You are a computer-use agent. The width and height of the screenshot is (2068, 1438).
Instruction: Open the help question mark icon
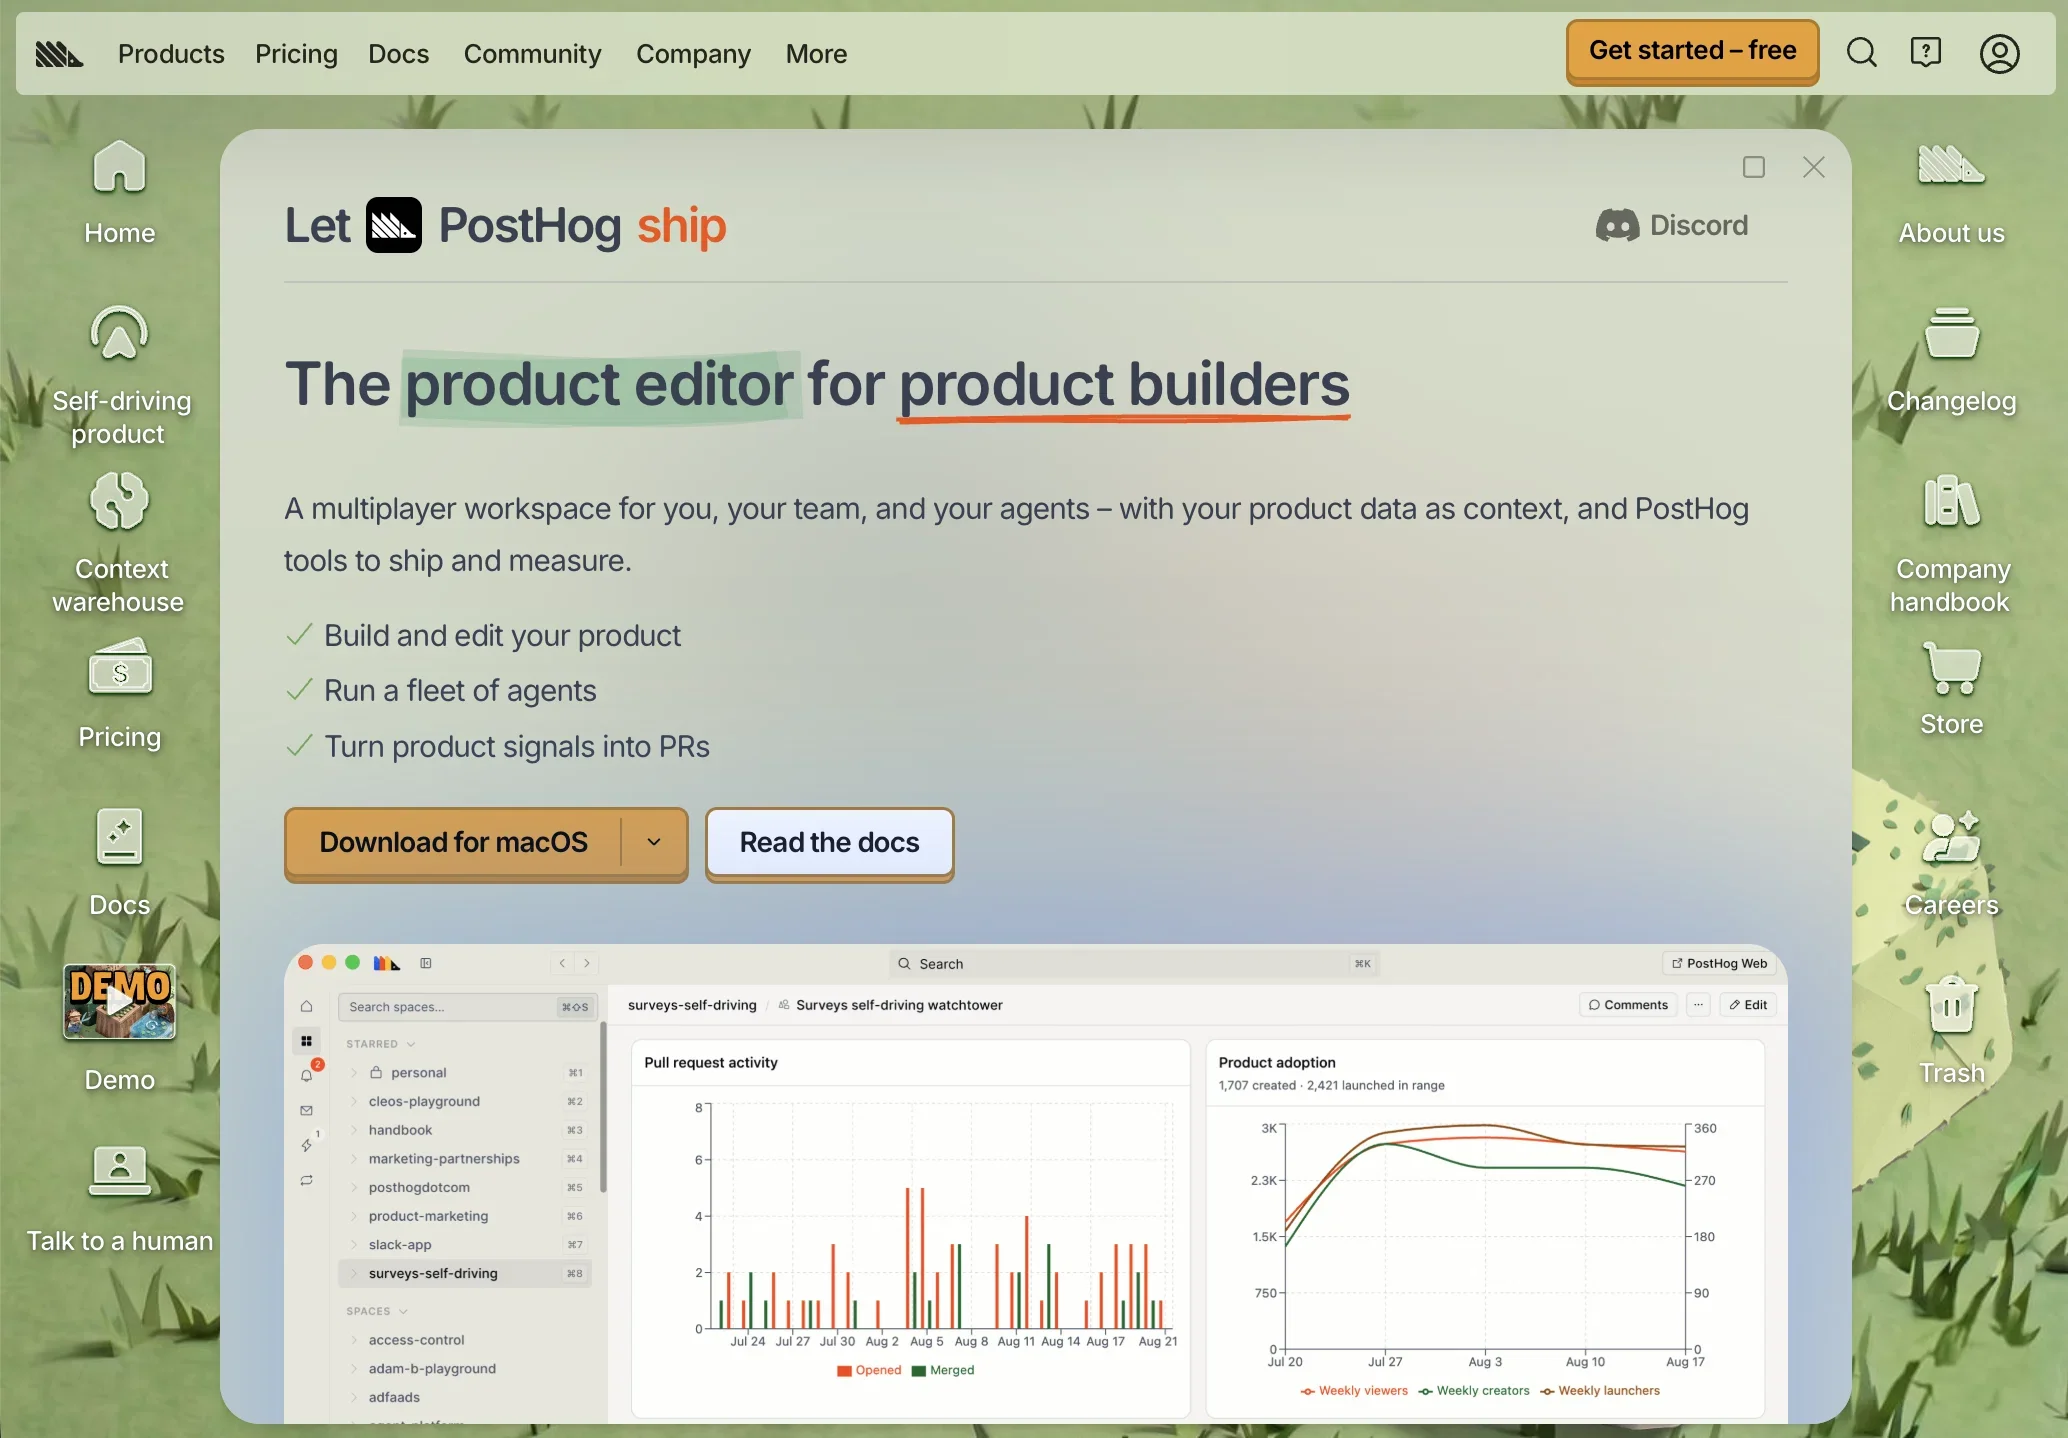pyautogui.click(x=1925, y=52)
